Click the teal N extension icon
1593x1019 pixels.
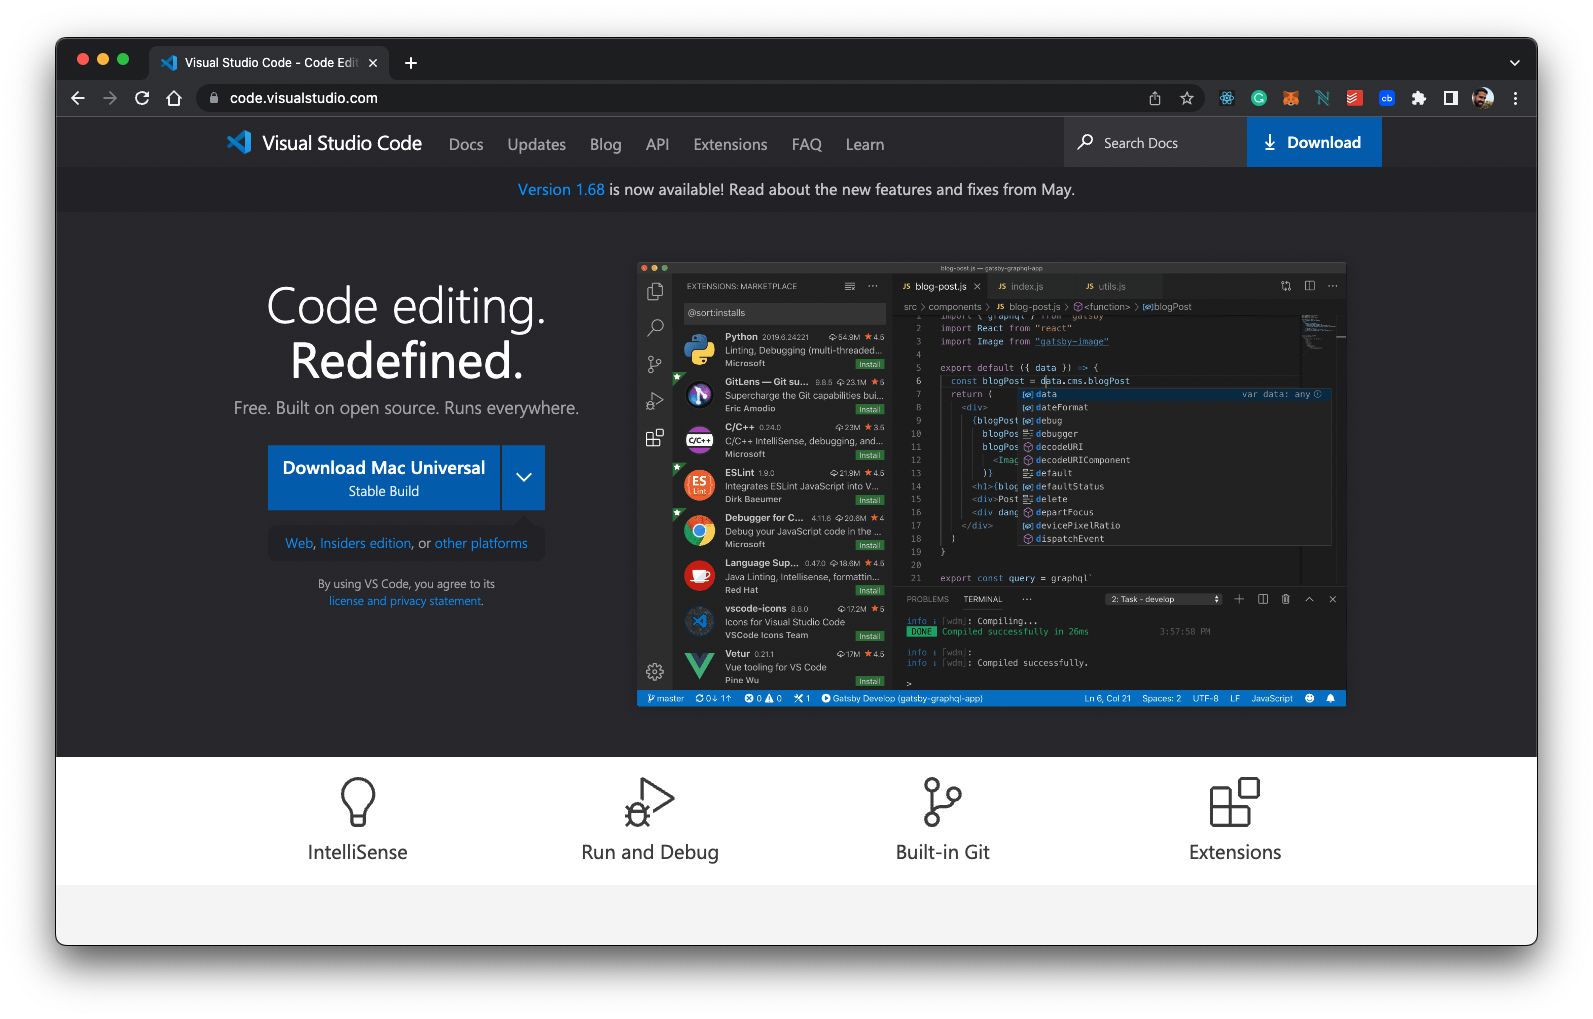1323,98
